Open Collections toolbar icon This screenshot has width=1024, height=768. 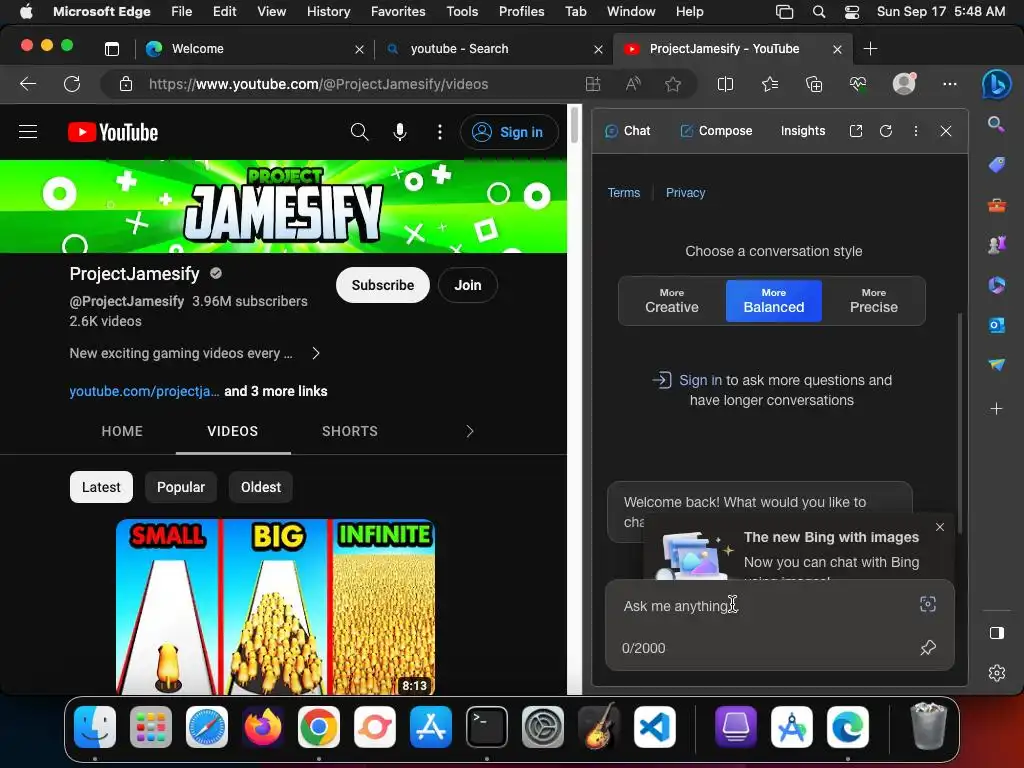[x=814, y=84]
